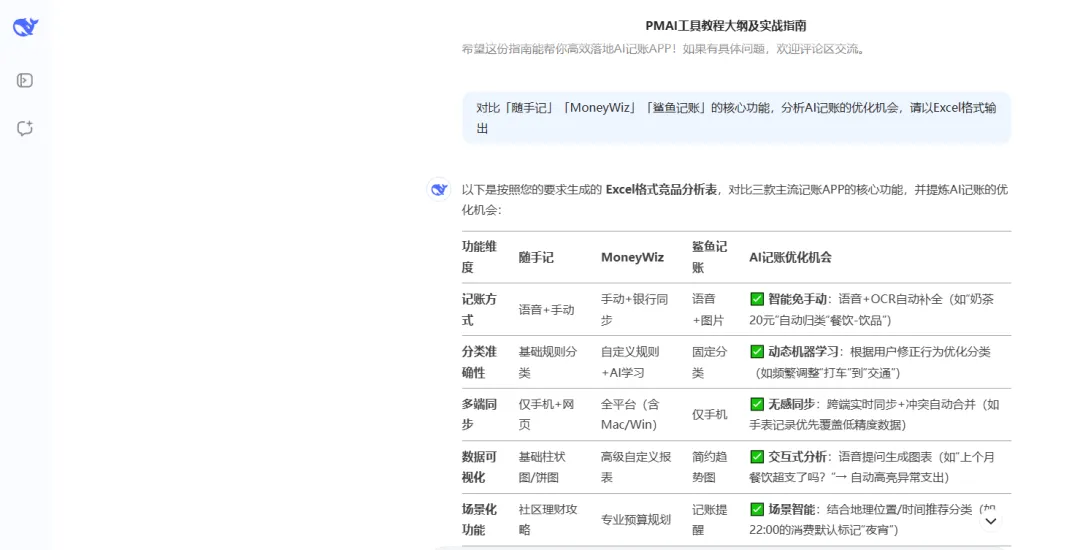Click green check mark before 场景智能
This screenshot has width=1080, height=550.
pos(757,508)
